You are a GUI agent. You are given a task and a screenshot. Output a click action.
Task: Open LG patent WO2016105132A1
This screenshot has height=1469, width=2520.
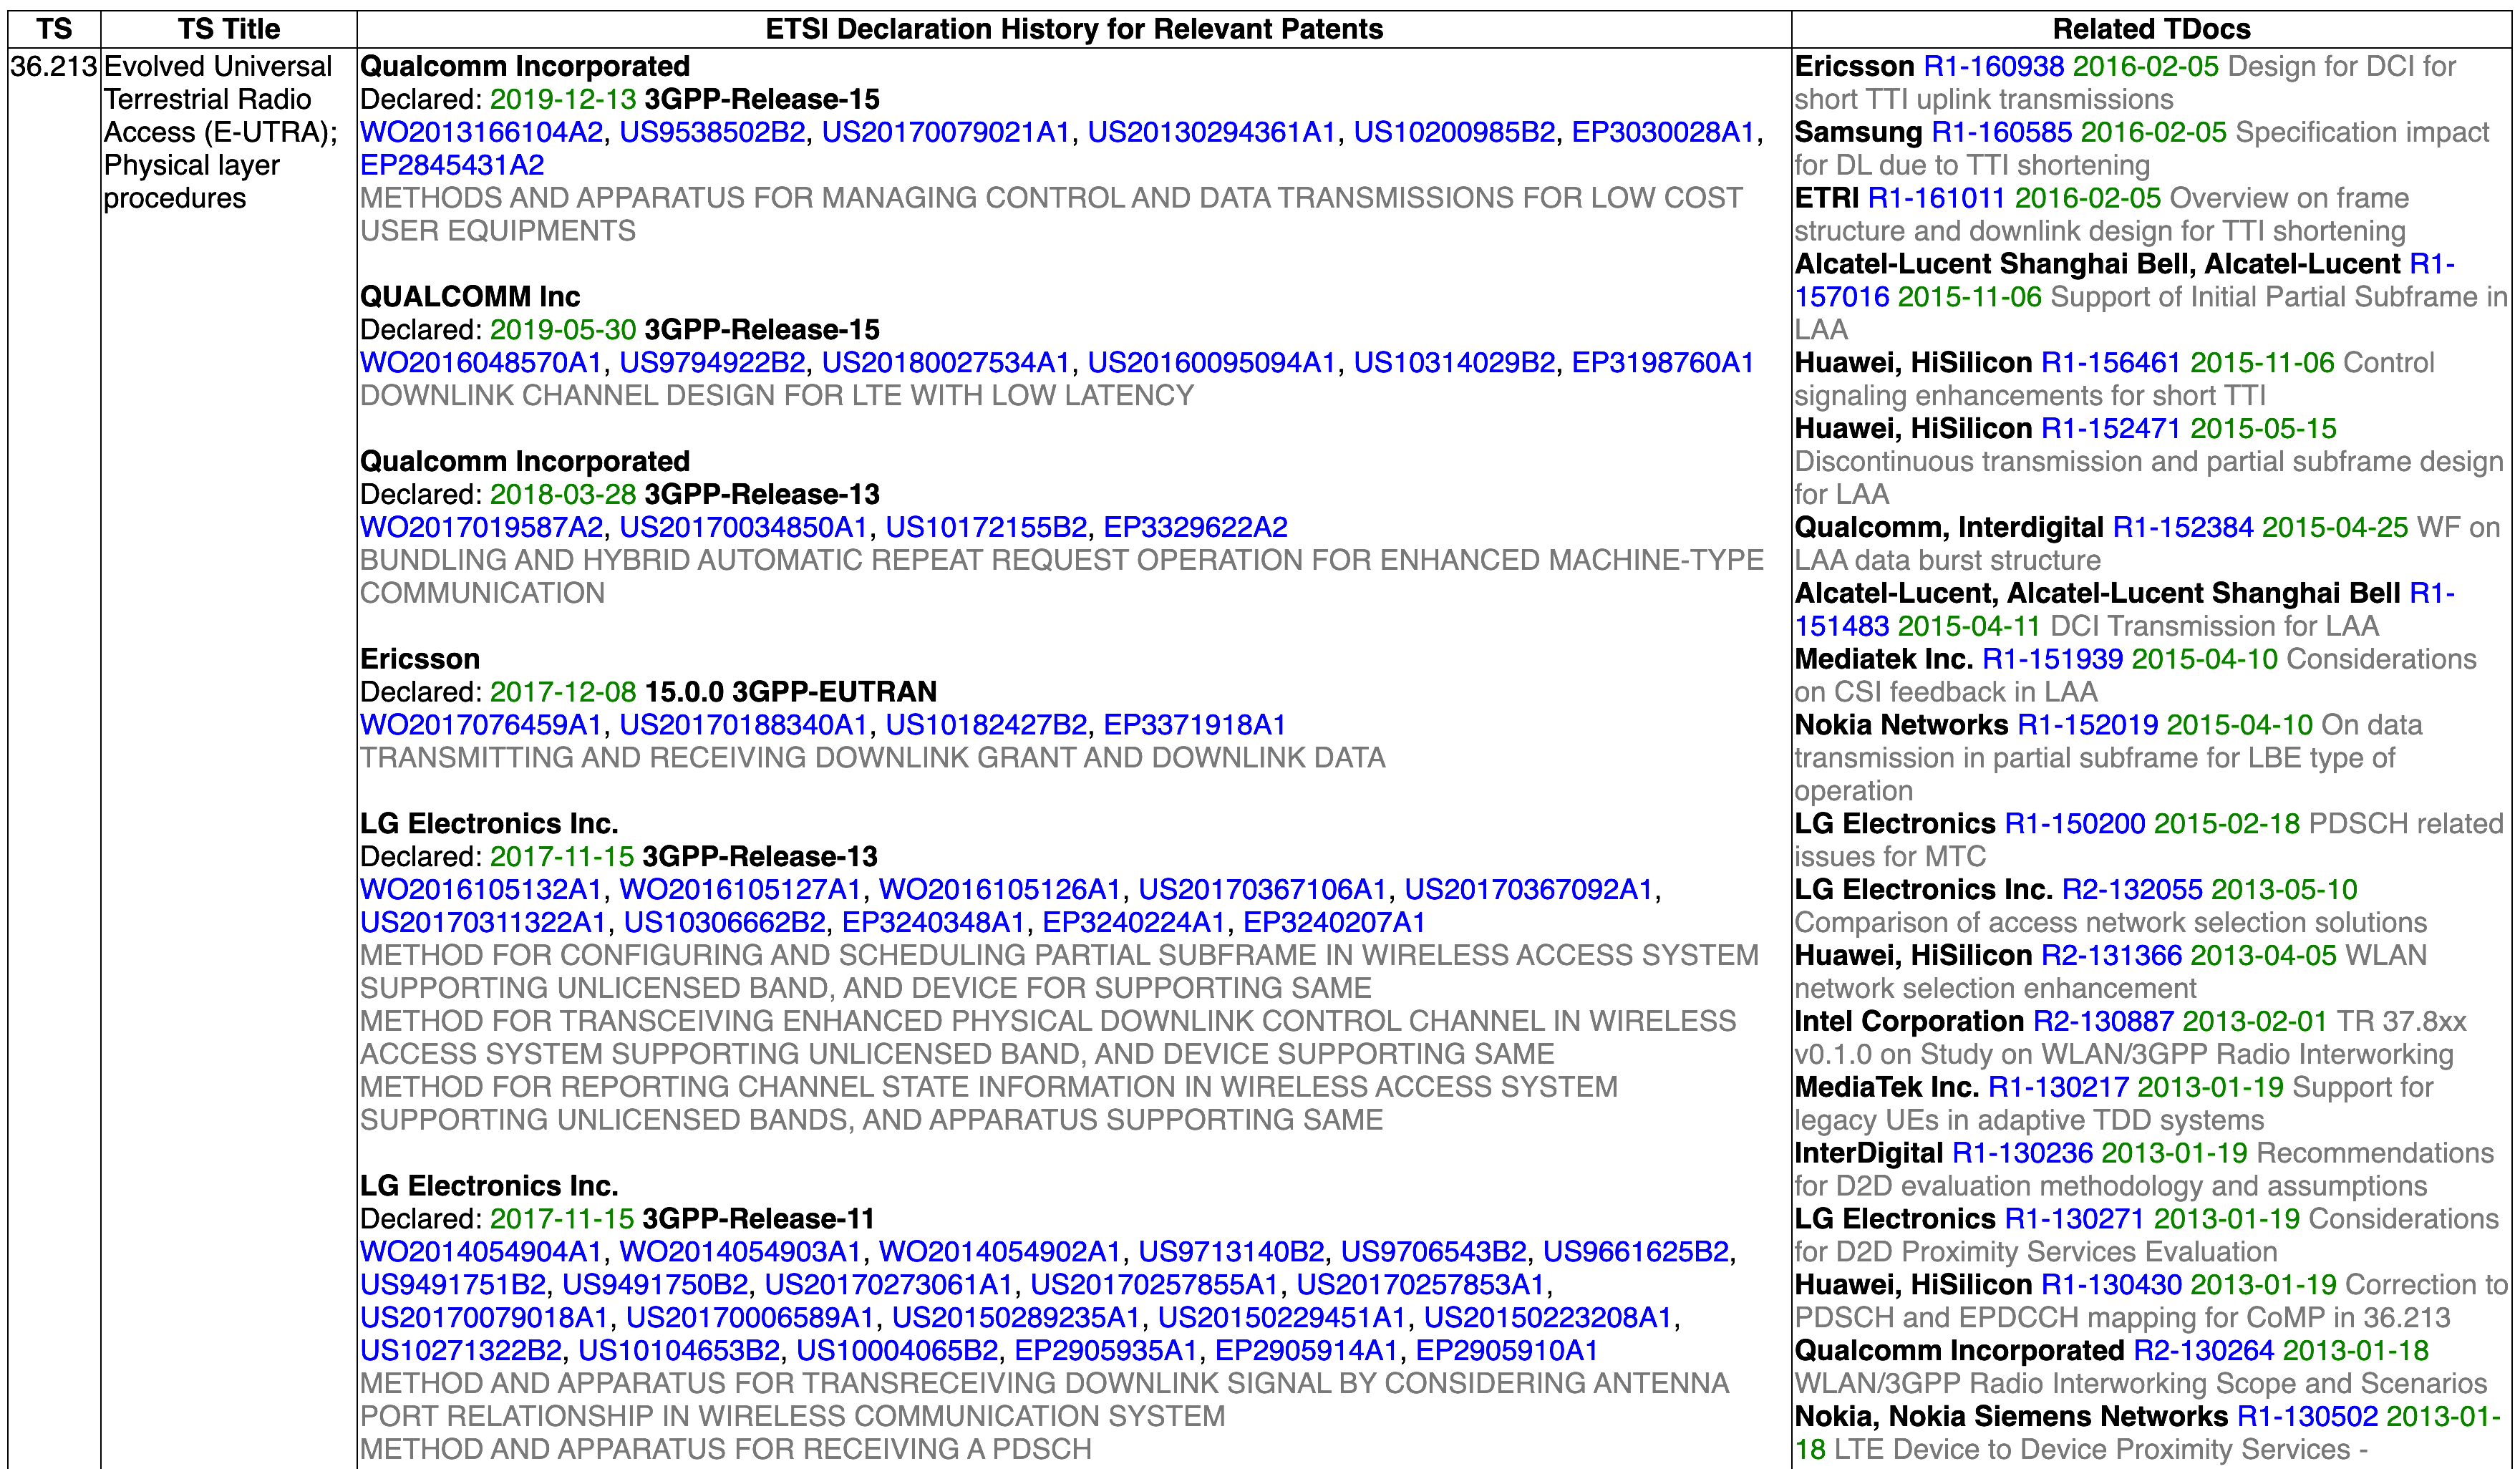point(481,889)
